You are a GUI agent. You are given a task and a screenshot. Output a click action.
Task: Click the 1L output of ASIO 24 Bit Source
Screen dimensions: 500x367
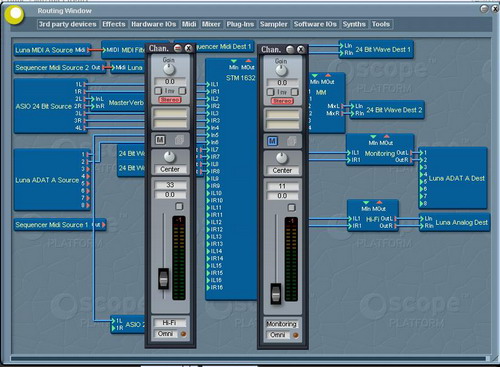point(84,85)
